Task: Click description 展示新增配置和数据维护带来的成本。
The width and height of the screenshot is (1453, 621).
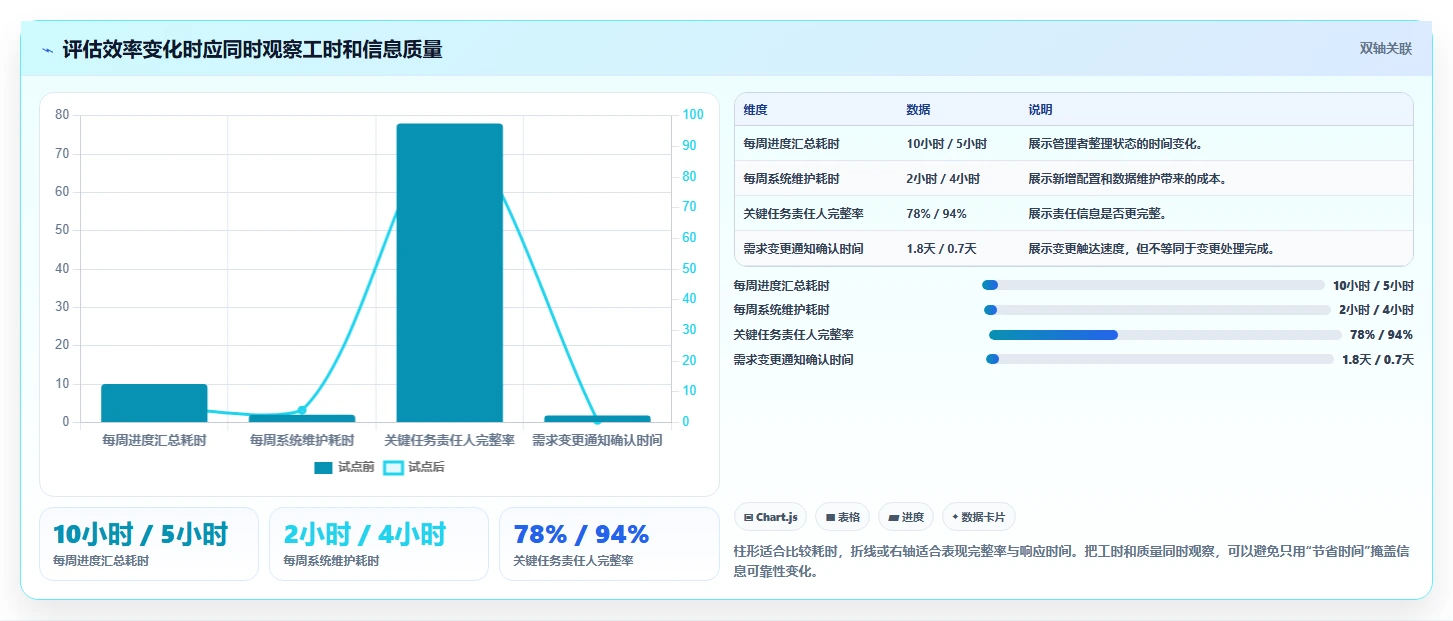Action: coord(1127,179)
